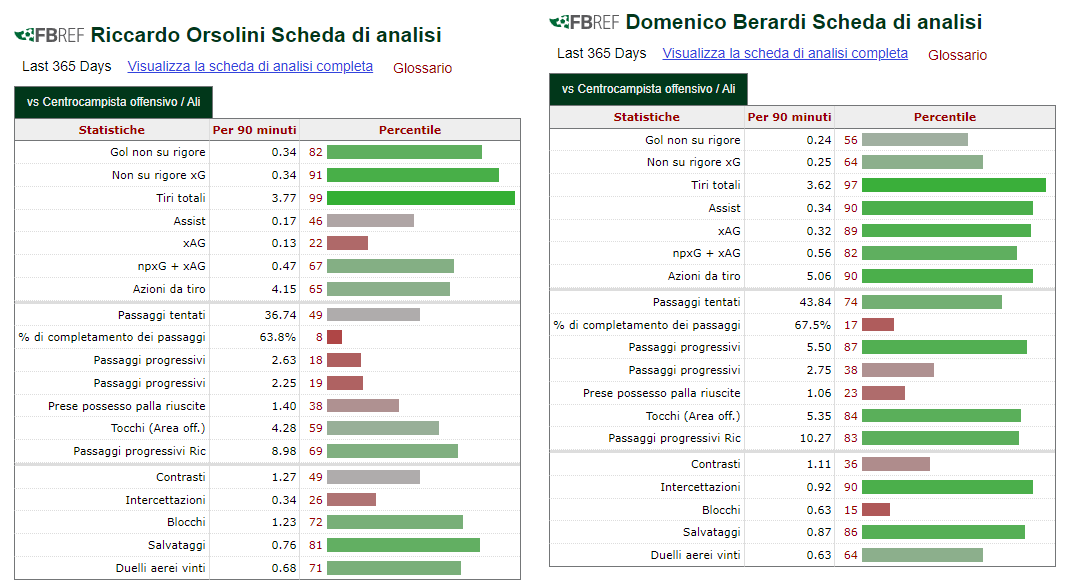Click the Per 90 minuti header in Orsolini's table

[255, 130]
